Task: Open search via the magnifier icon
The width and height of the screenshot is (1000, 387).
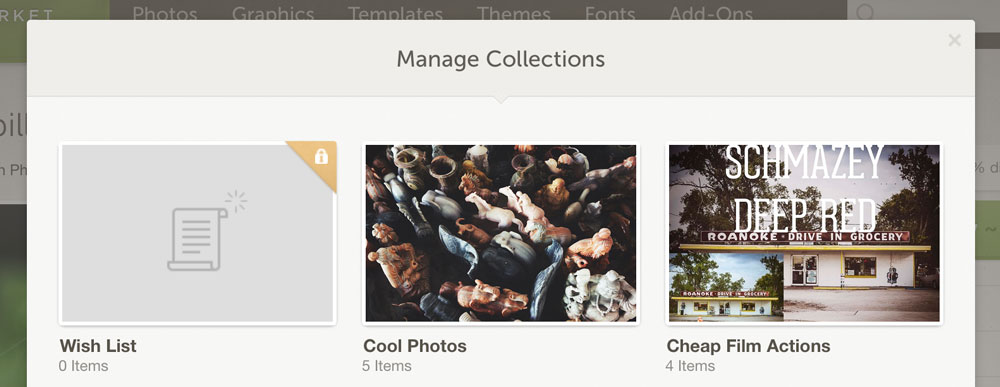Action: [x=865, y=11]
